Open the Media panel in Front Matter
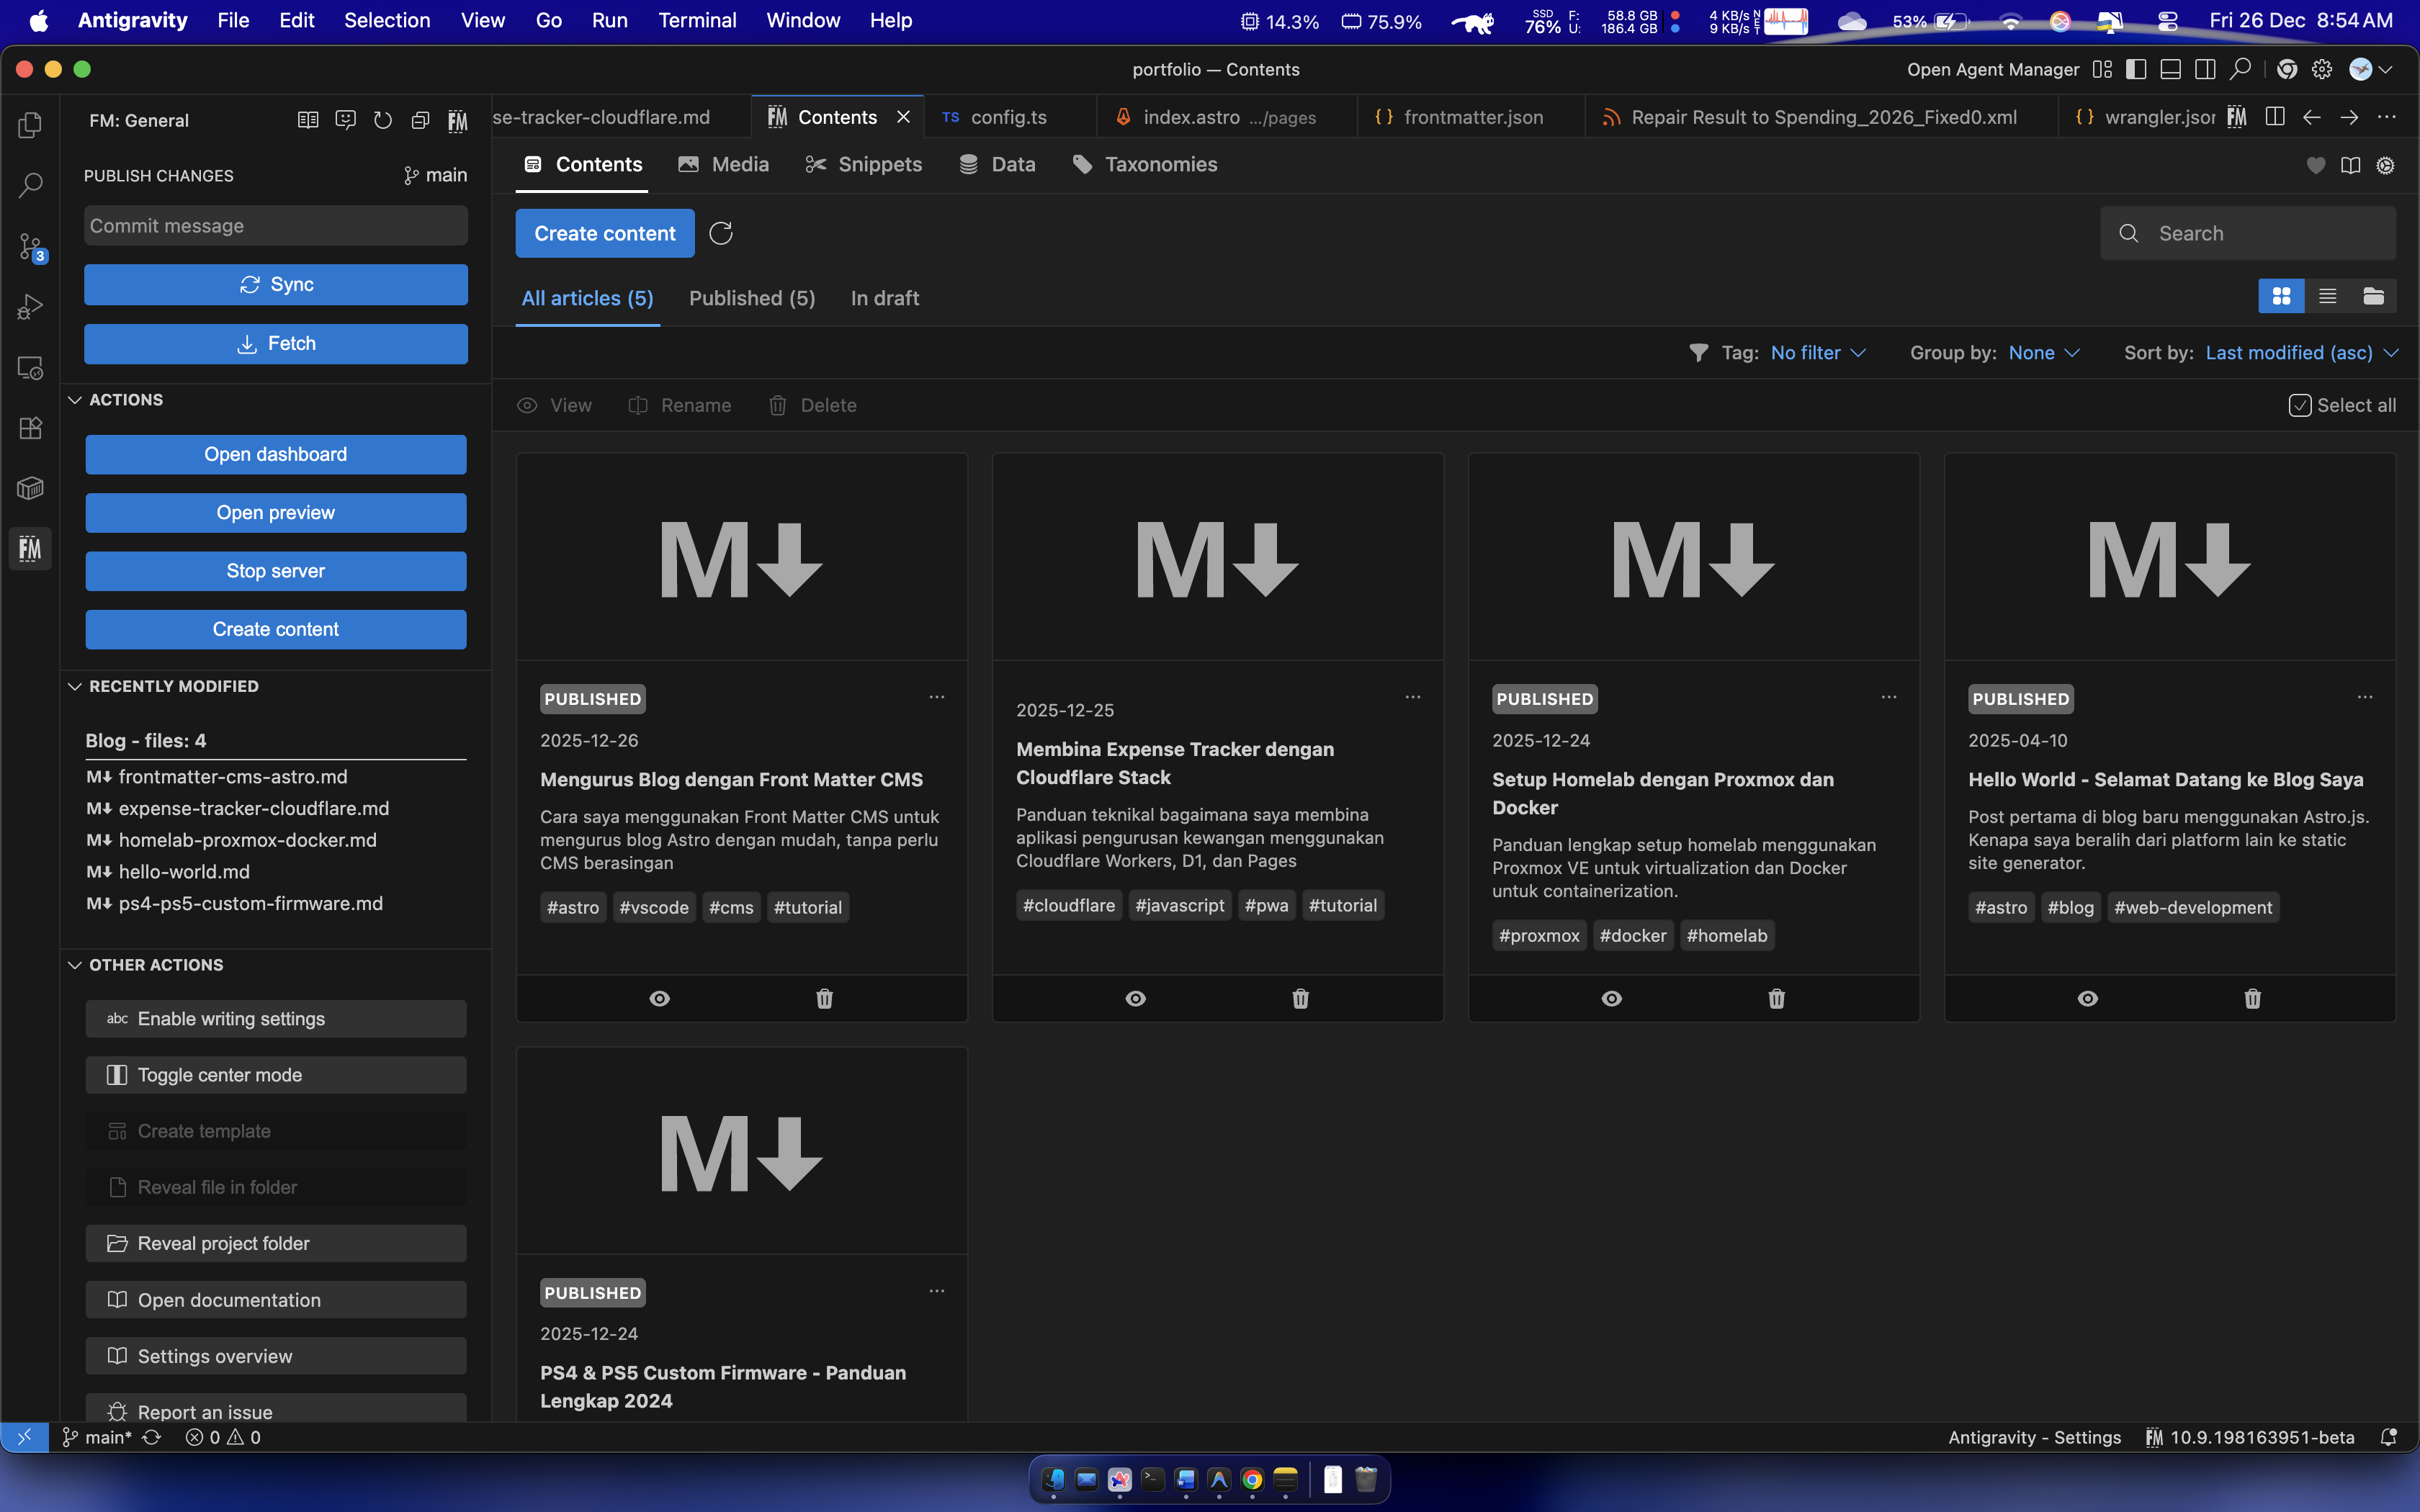The image size is (2420, 1512). (x=723, y=164)
